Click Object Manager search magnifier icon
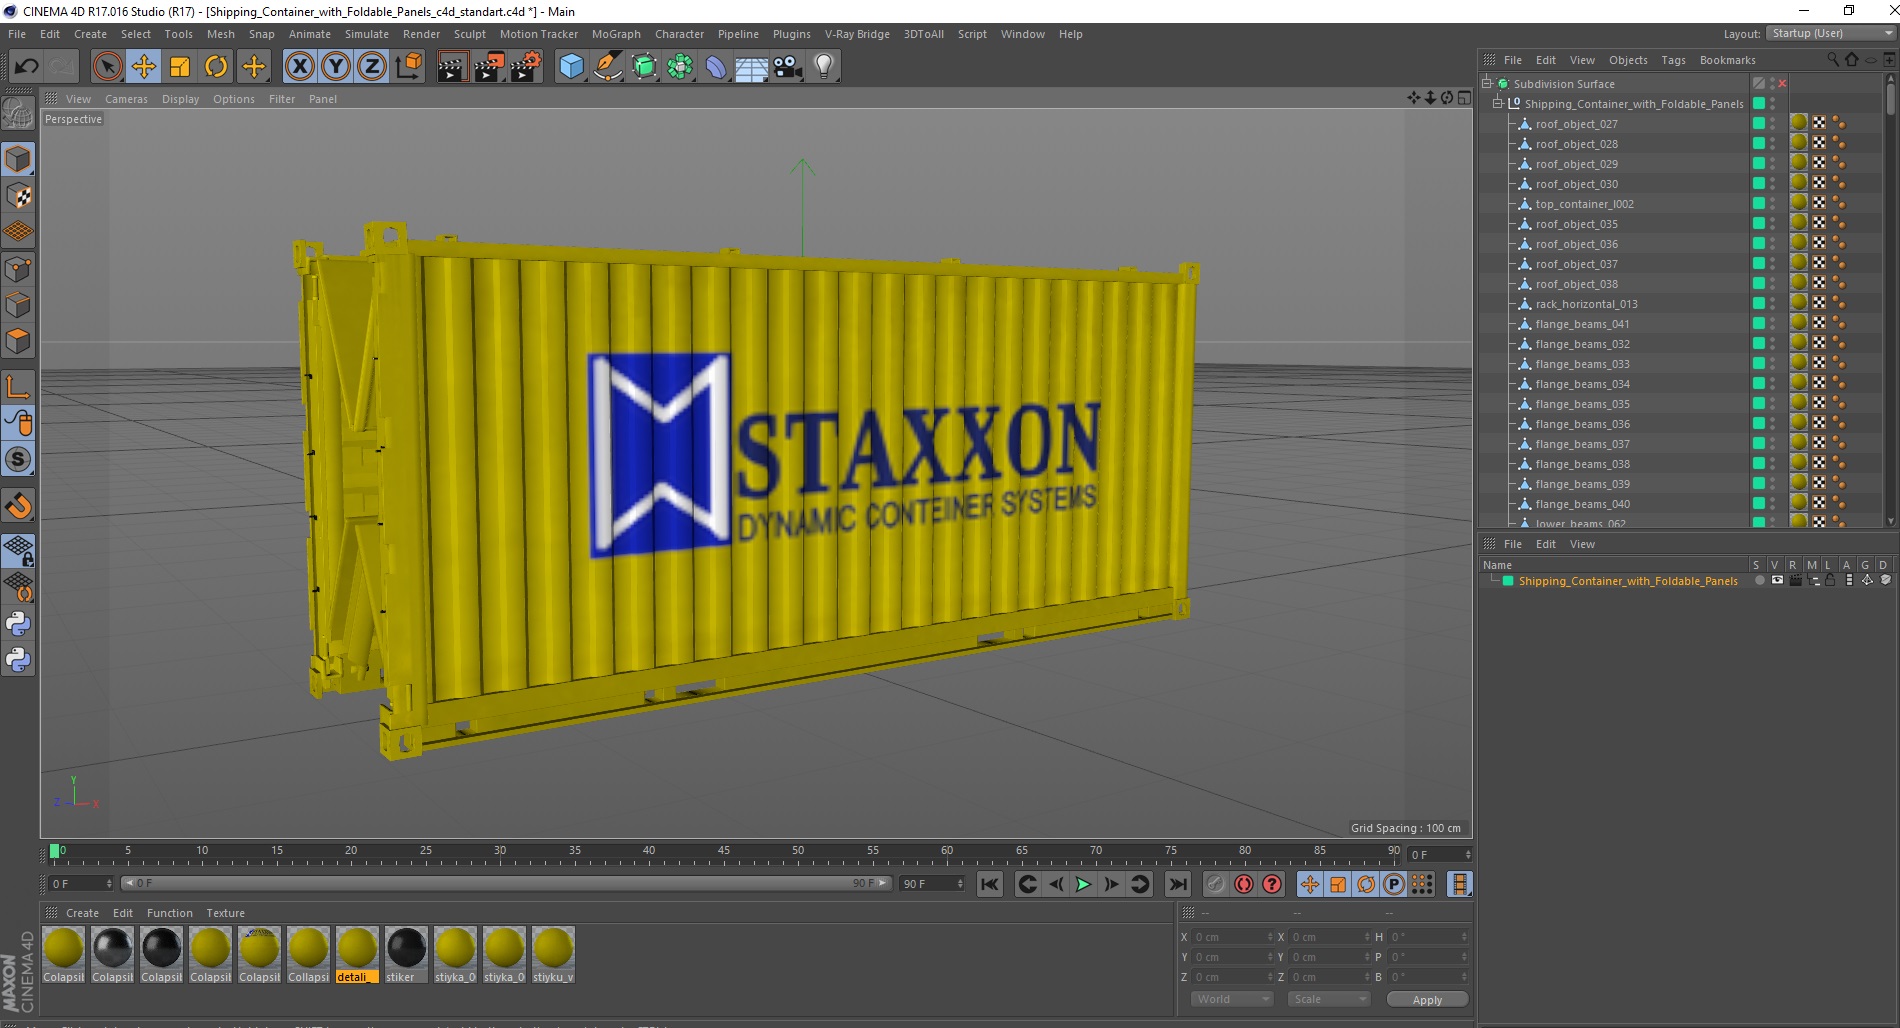This screenshot has height=1028, width=1900. coord(1832,60)
